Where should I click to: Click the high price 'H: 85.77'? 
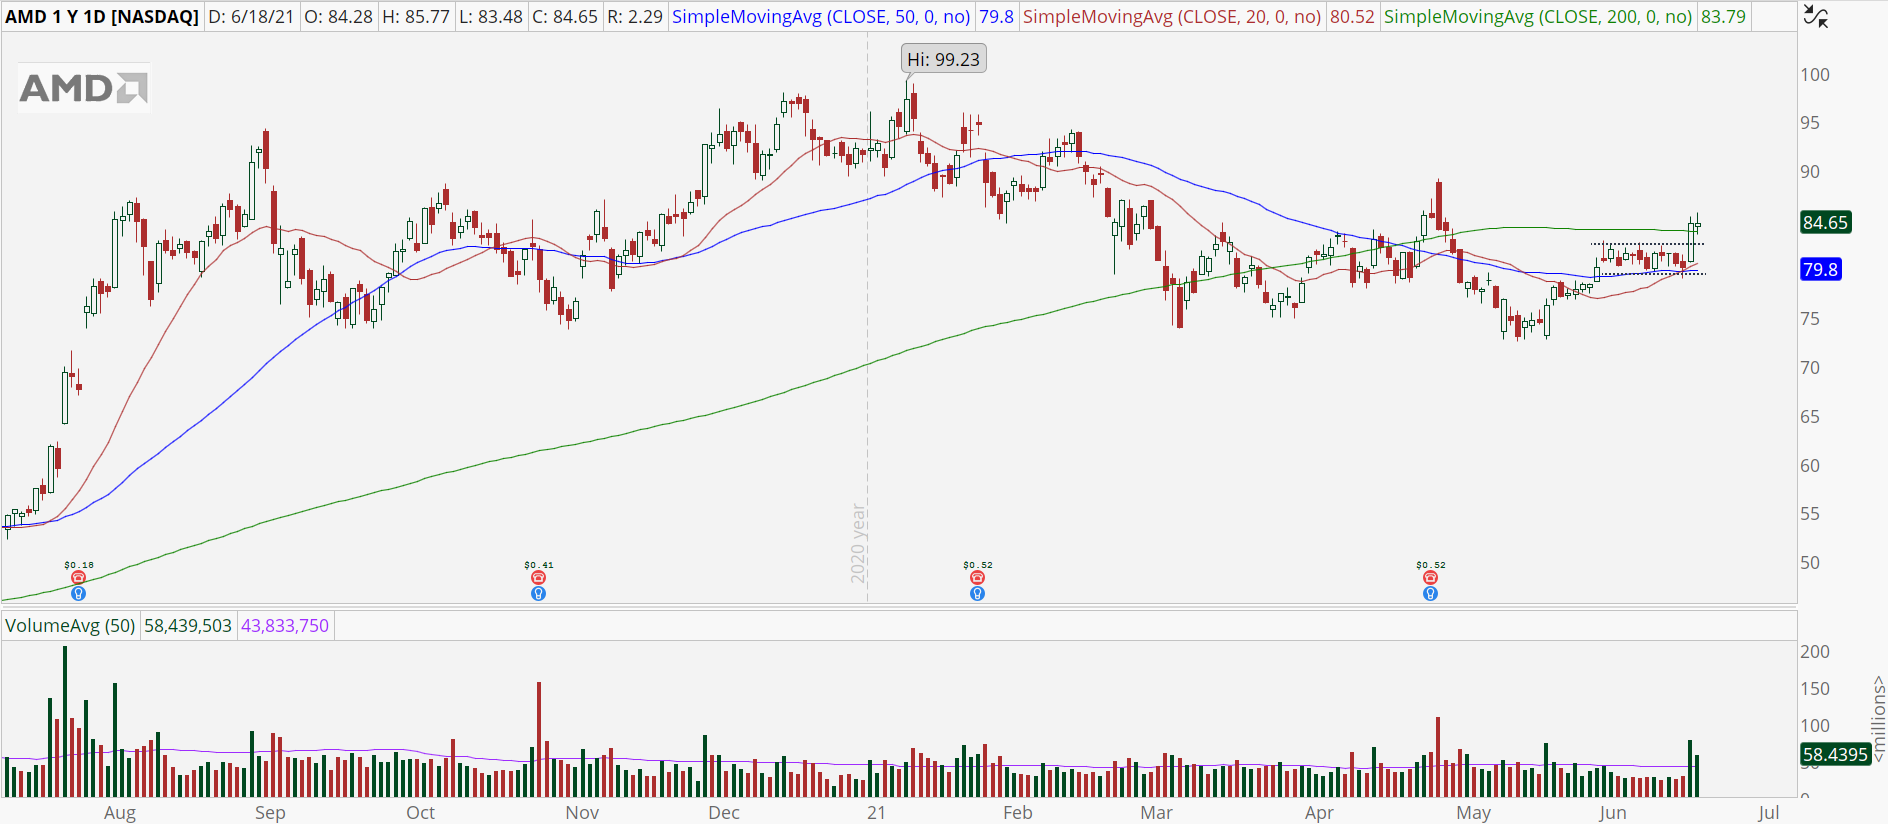tap(416, 17)
